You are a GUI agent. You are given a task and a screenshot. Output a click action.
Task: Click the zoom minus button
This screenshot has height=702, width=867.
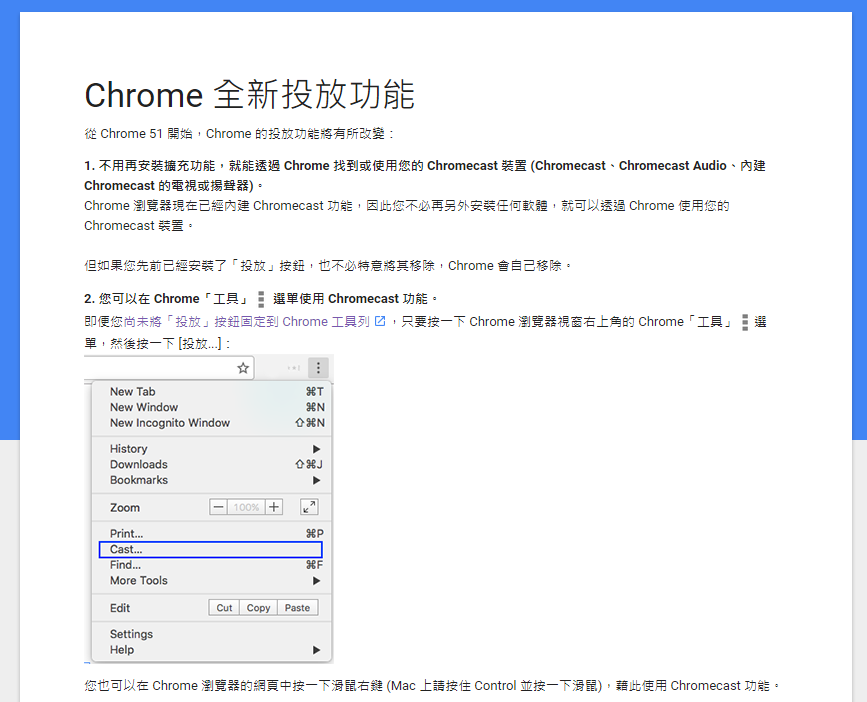pos(218,507)
